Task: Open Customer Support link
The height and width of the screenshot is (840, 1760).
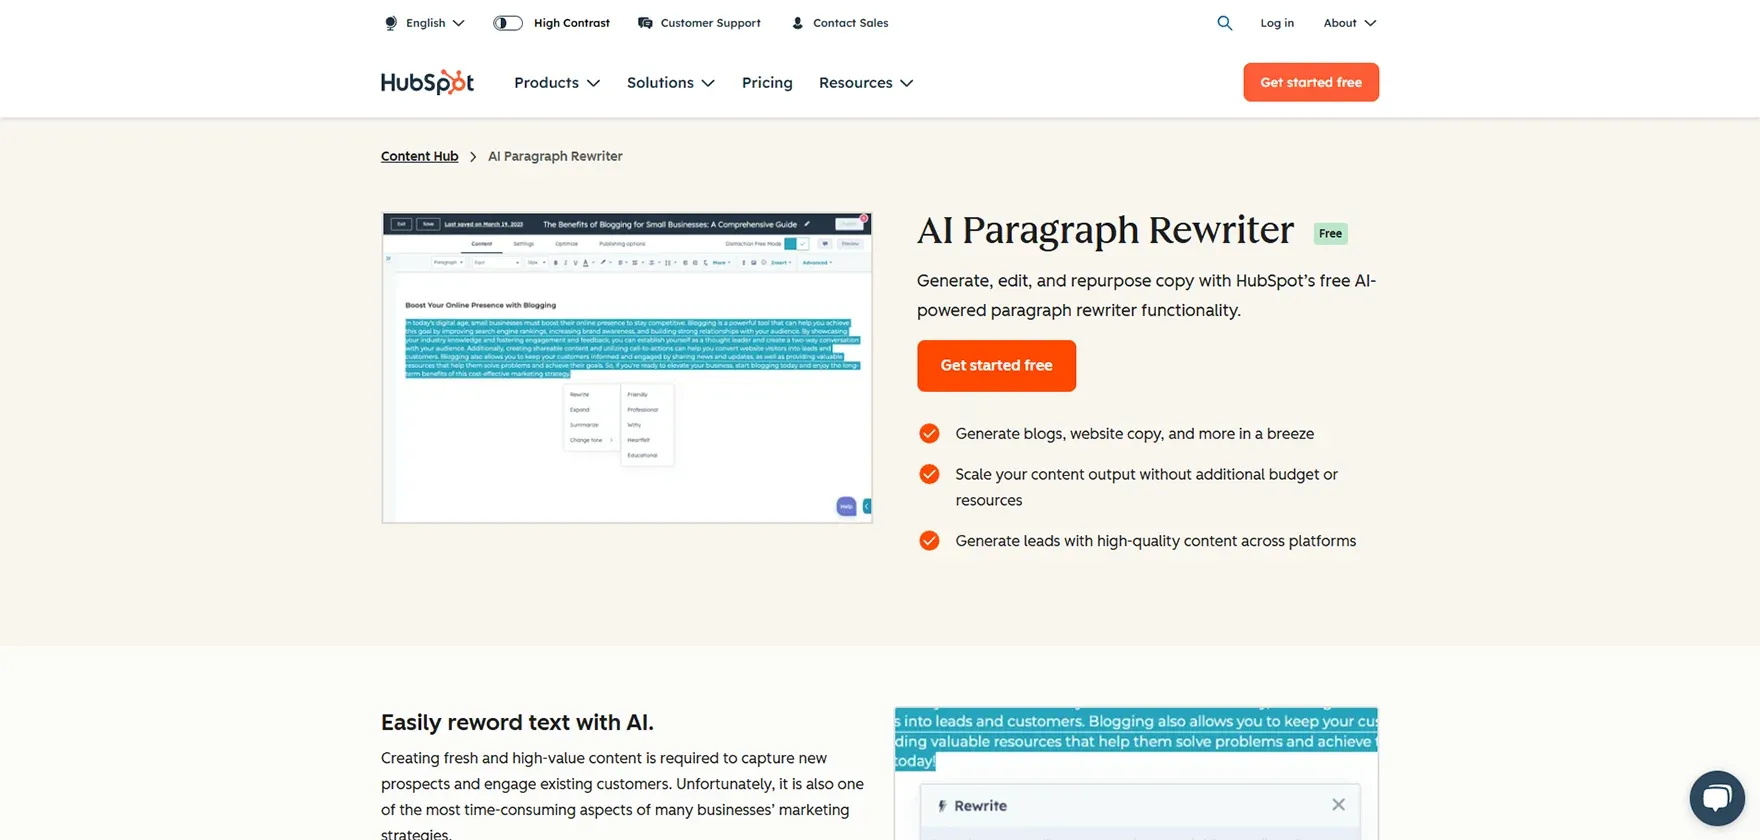Action: click(710, 23)
